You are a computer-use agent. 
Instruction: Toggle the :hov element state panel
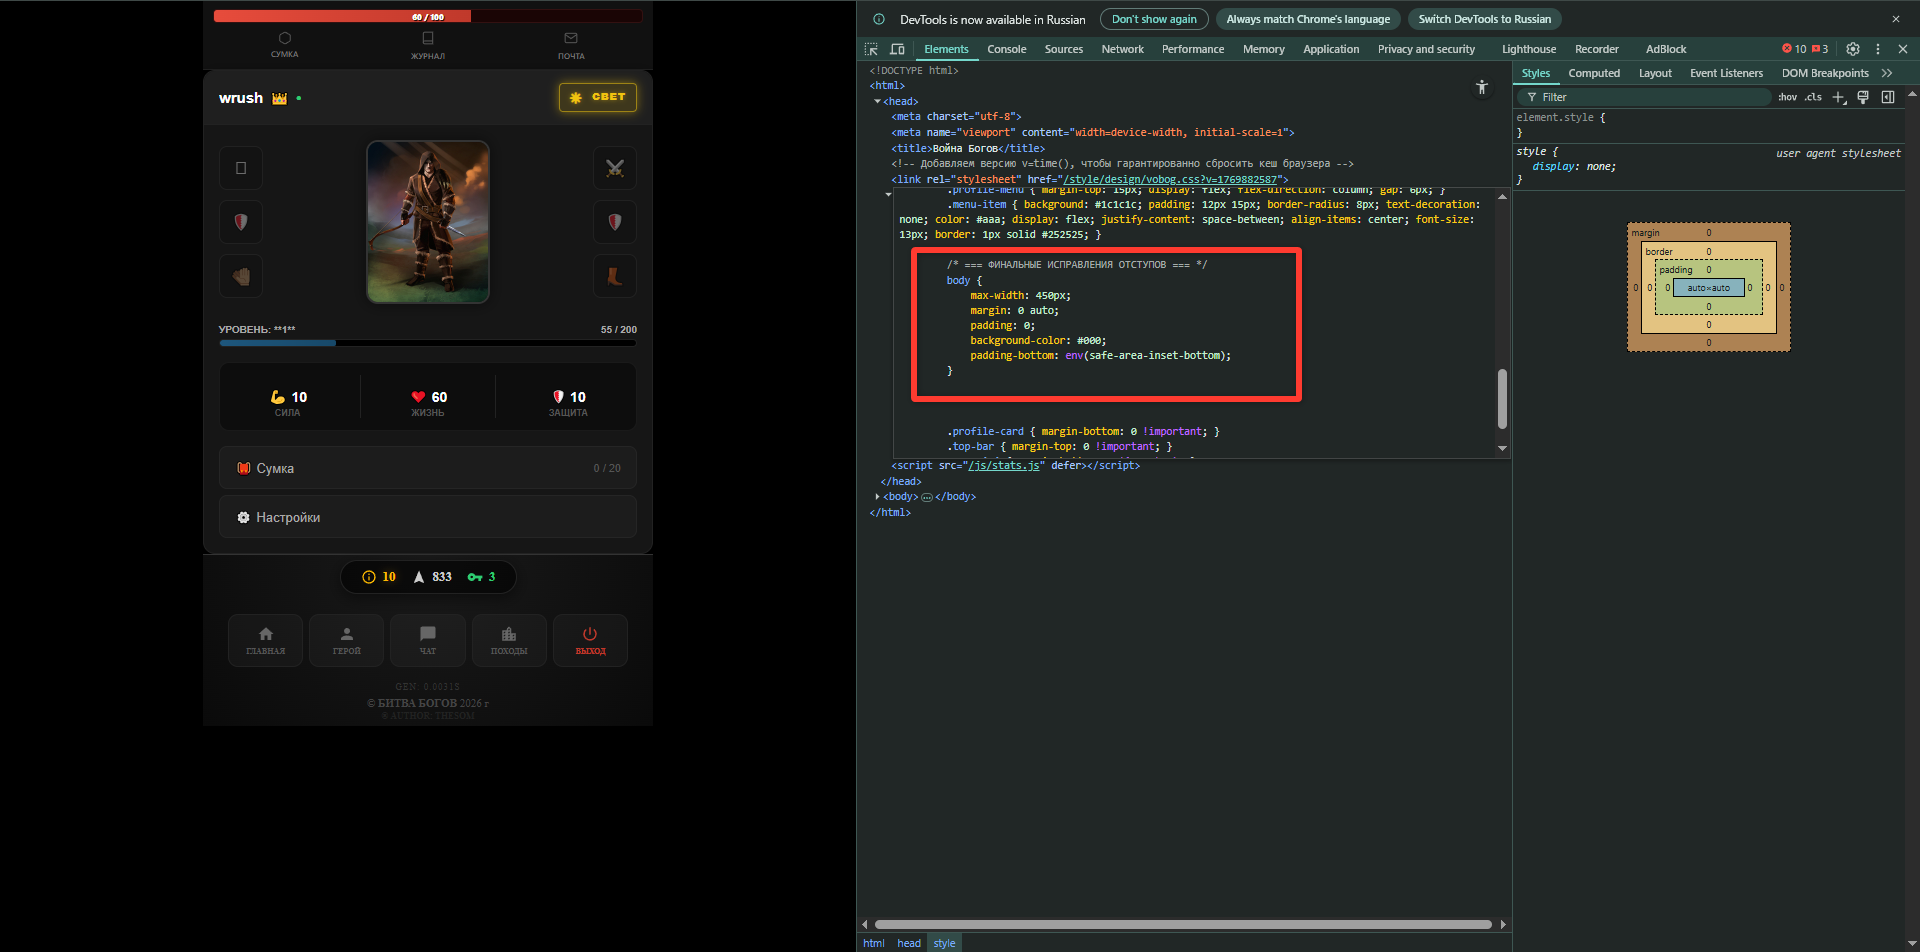[1787, 97]
